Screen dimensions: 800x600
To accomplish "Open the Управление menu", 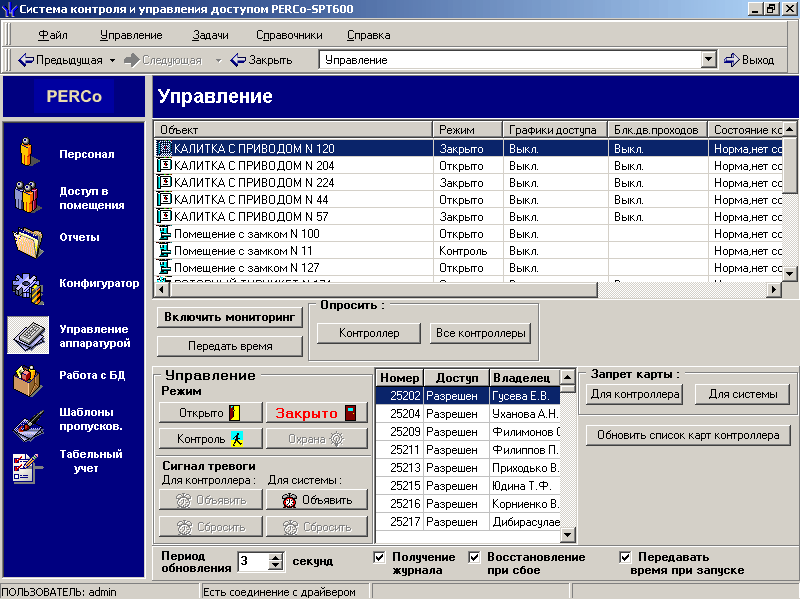I will [x=131, y=35].
